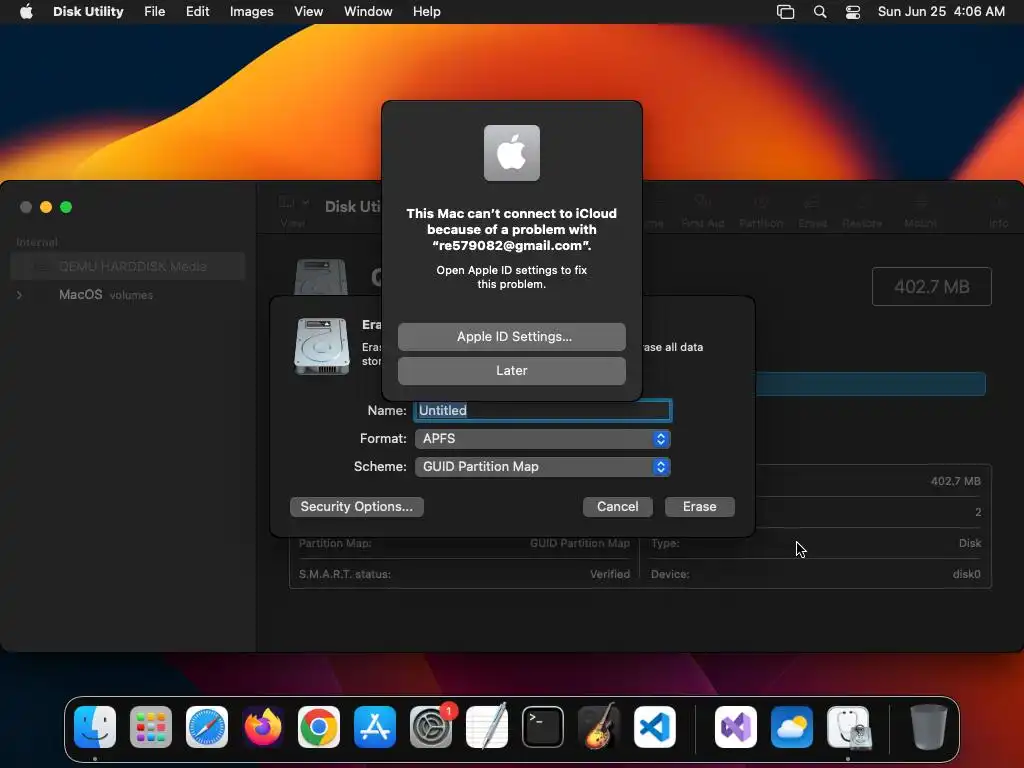Click the Stage Manager menu bar icon
The width and height of the screenshot is (1024, 768).
[x=785, y=12]
